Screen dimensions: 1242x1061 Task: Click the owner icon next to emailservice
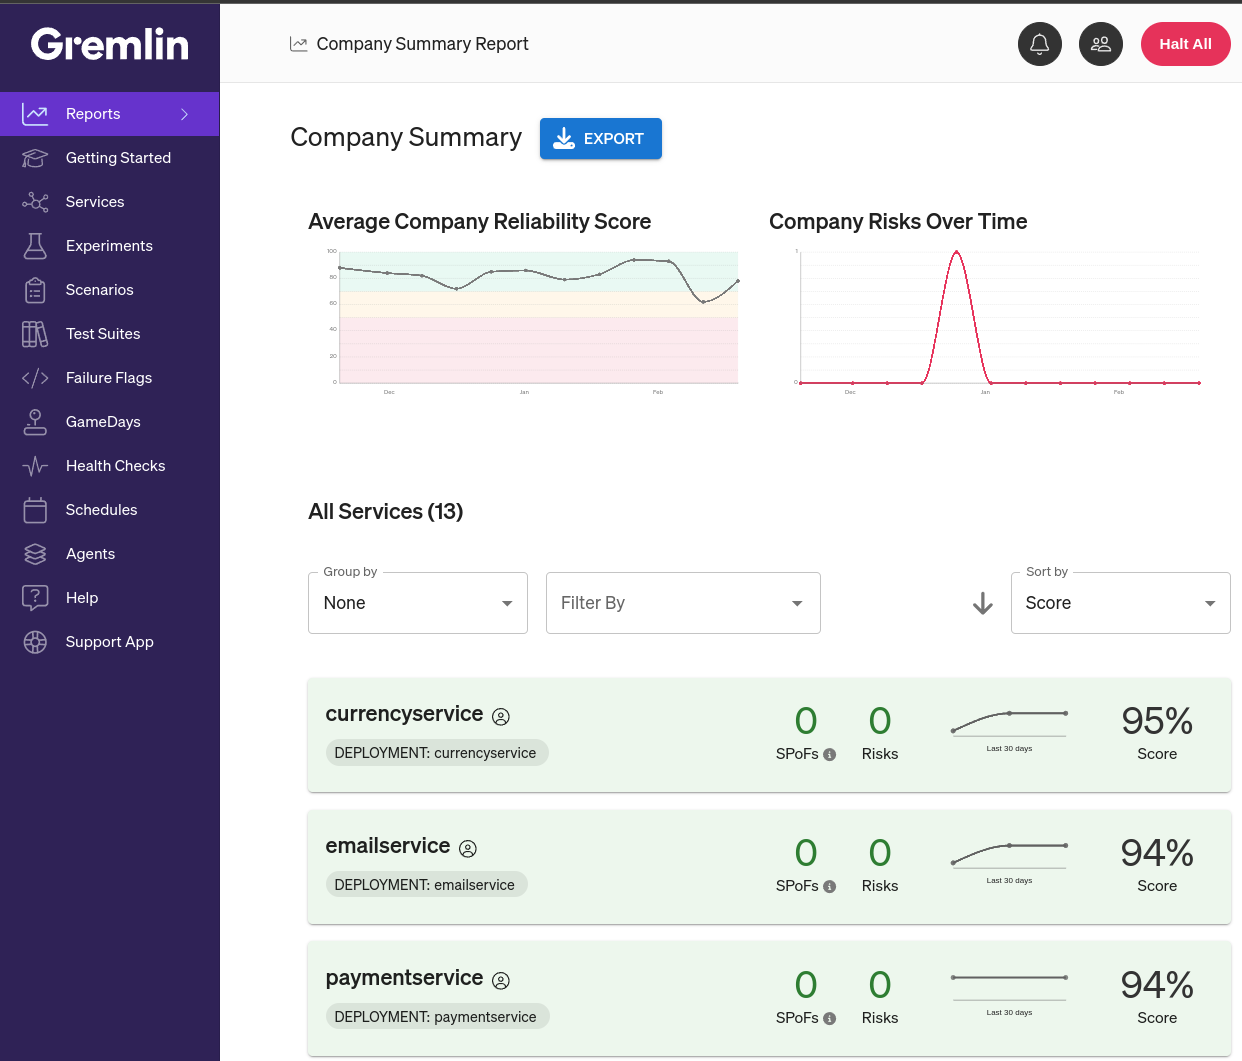(467, 848)
